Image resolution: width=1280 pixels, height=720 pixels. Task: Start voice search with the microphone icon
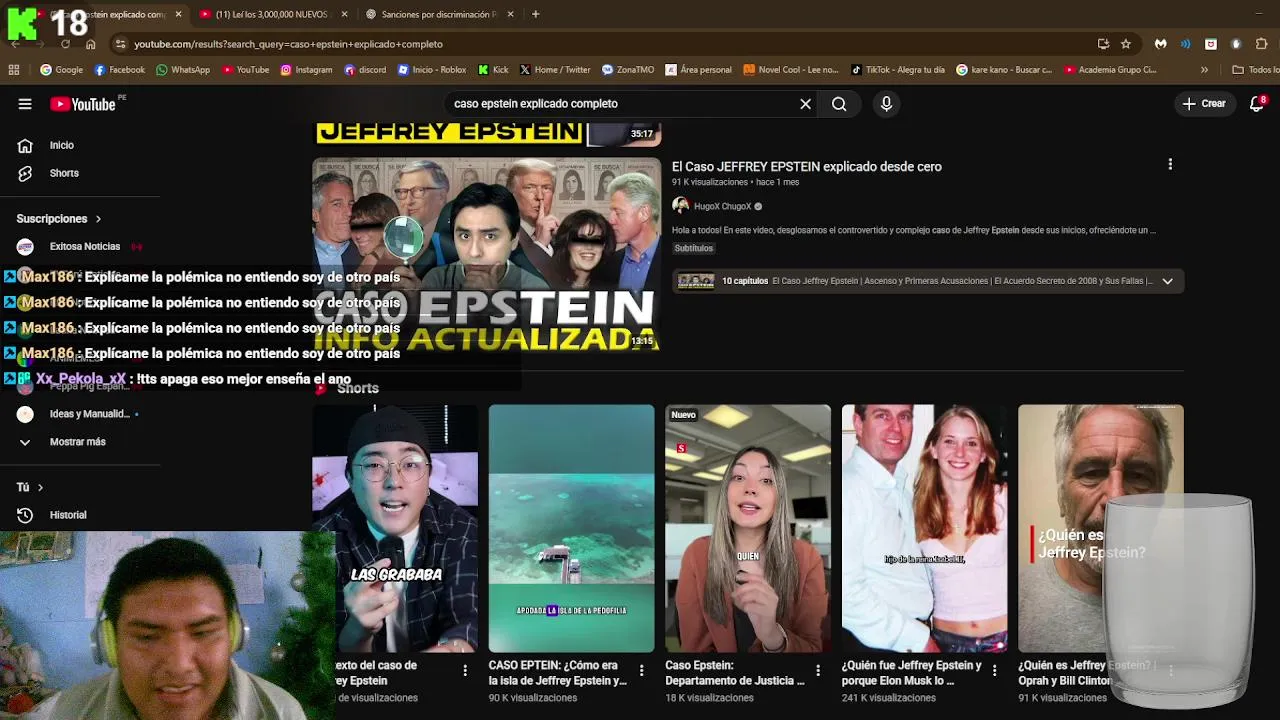(886, 104)
